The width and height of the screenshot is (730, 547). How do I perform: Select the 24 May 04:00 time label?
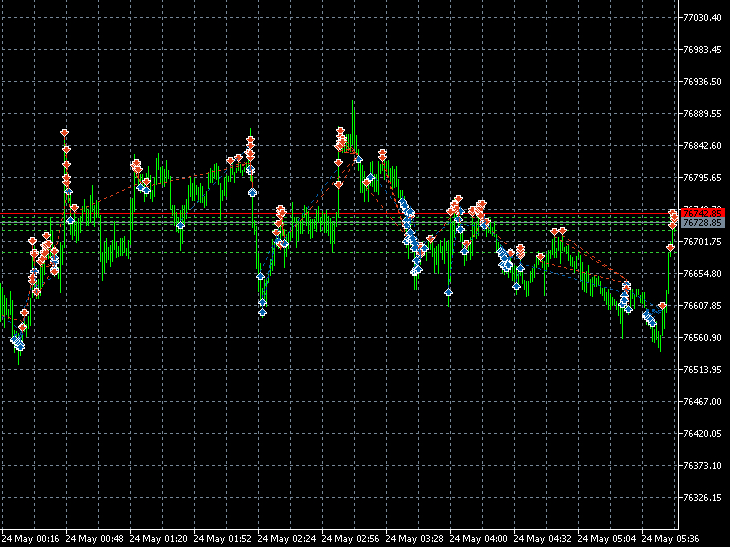coord(479,539)
